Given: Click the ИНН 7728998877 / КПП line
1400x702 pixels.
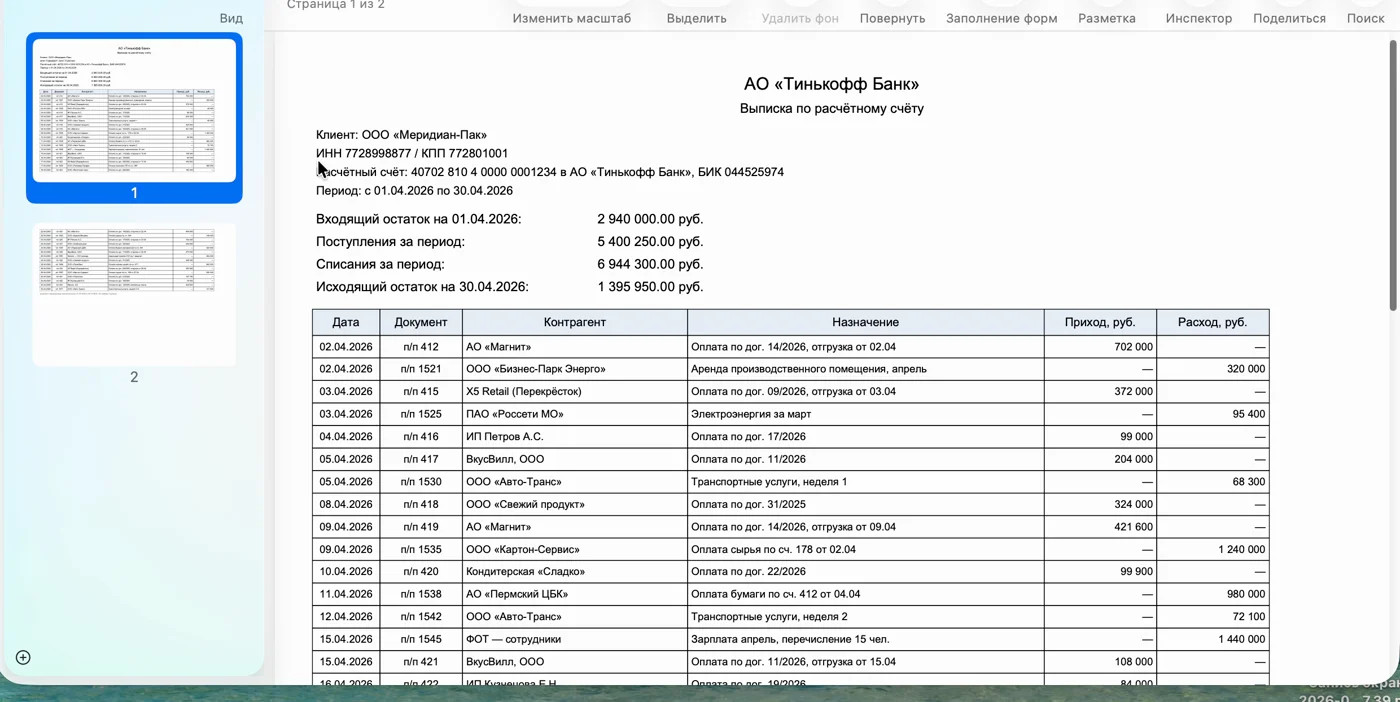Looking at the screenshot, I should click(x=412, y=153).
